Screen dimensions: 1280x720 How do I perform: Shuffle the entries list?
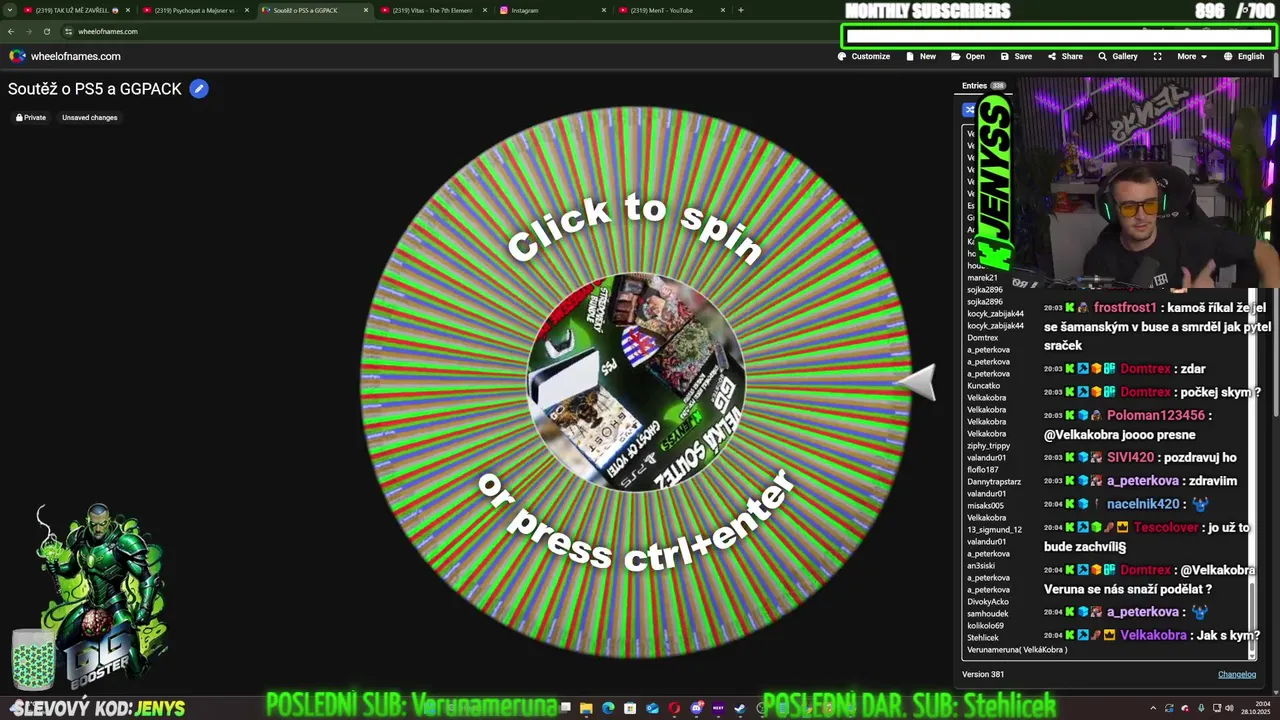[968, 110]
